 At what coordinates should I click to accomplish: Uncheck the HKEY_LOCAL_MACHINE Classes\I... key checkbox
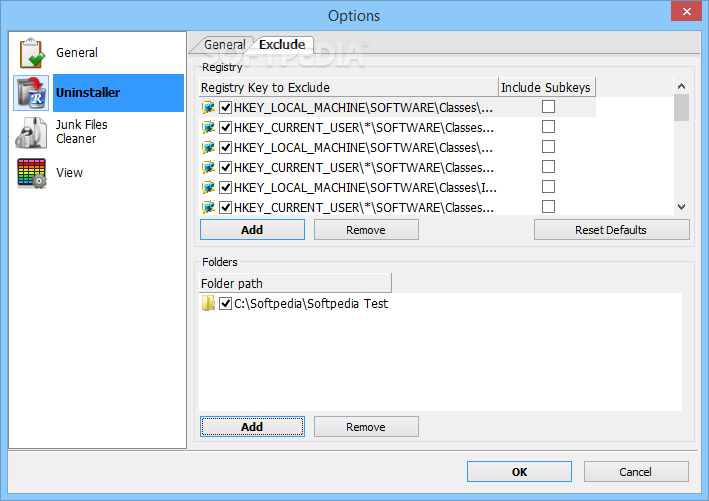225,187
